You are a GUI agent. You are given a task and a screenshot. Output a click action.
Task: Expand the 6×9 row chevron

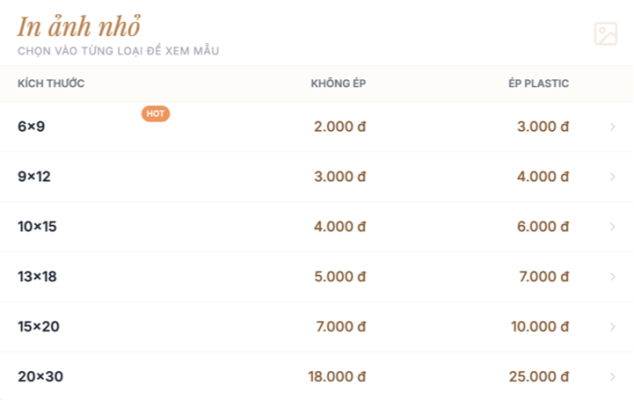point(612,127)
